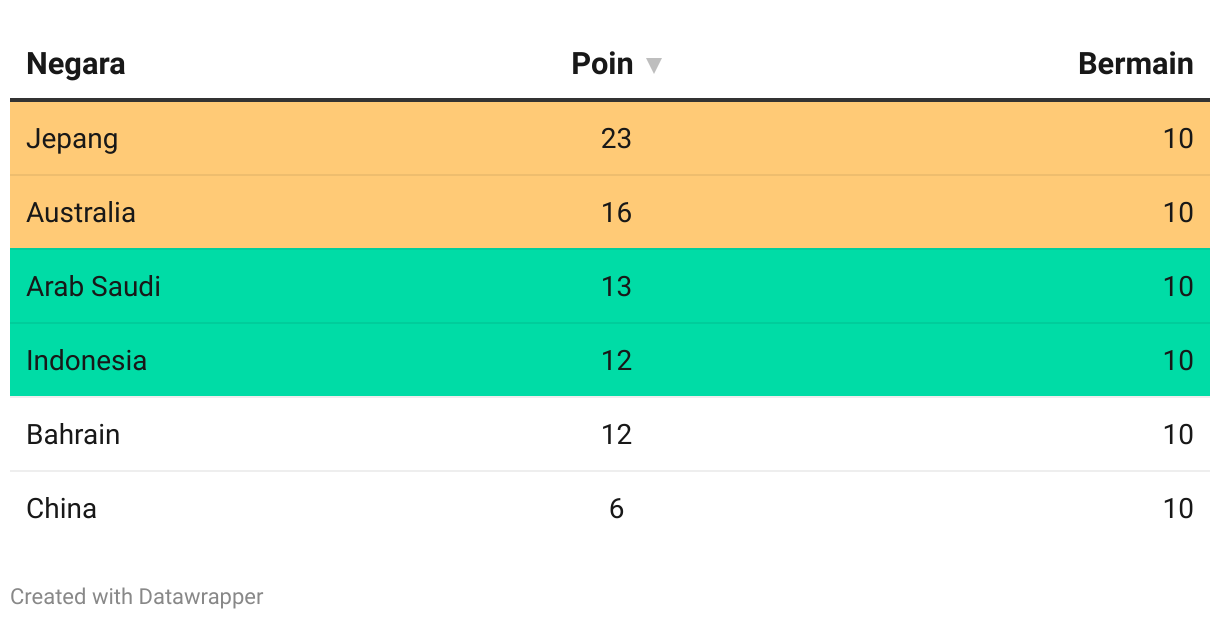
Task: Click Arab Saudi's 13 points value
Action: tap(617, 286)
